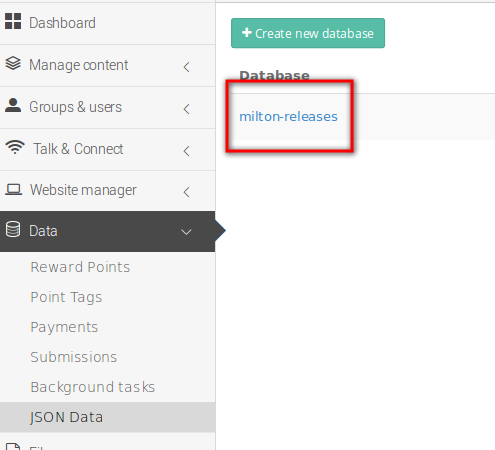Open the Point Tags submenu item

pyautogui.click(x=66, y=297)
